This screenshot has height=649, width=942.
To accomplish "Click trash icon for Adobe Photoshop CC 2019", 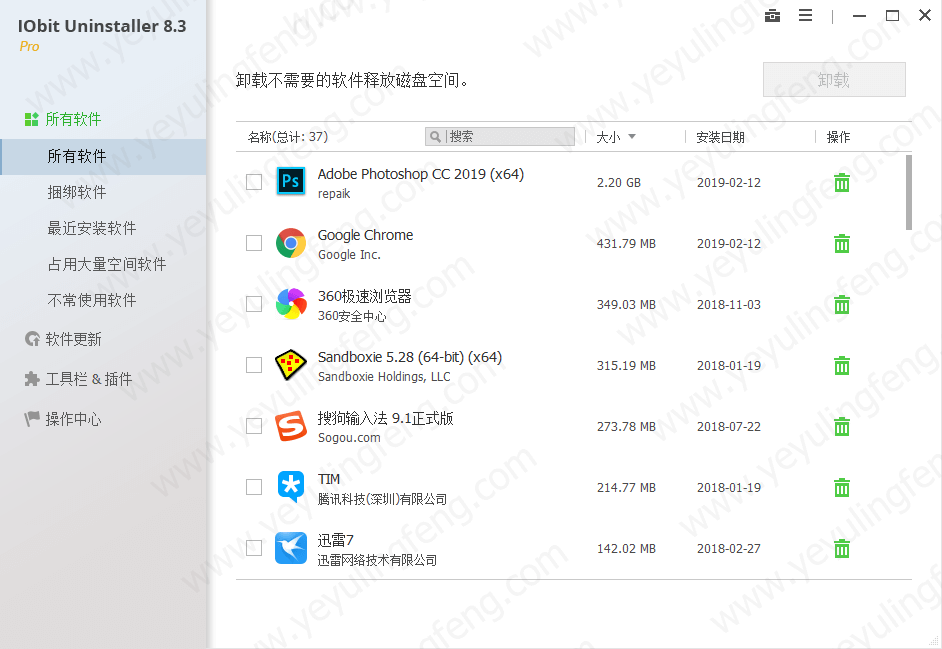I will click(842, 183).
